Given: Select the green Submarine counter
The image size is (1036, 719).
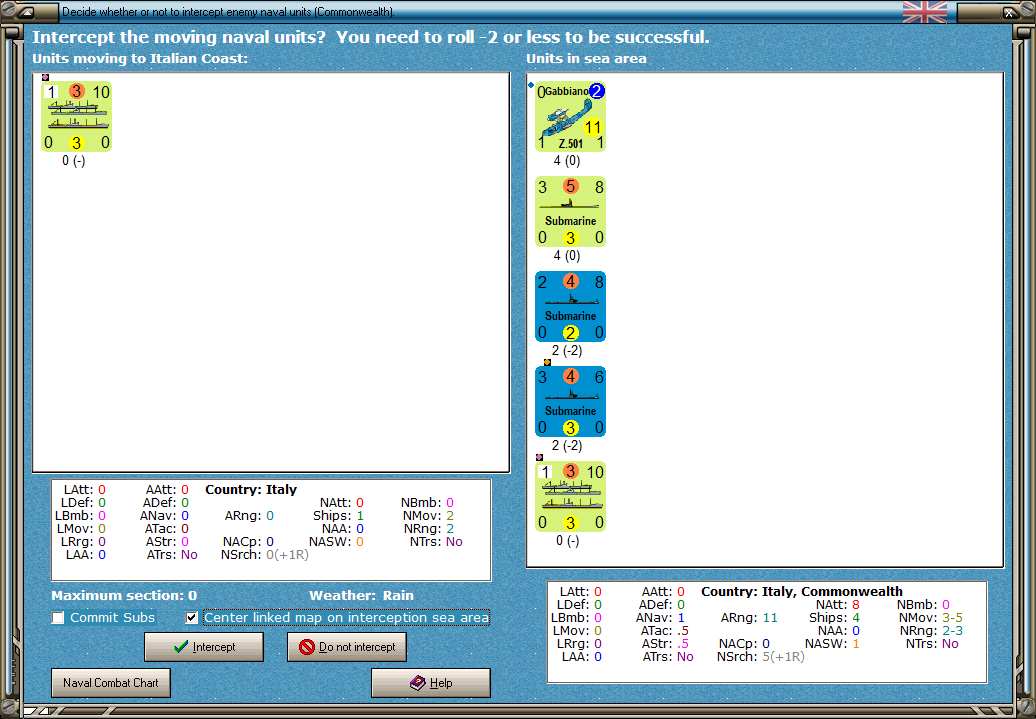Looking at the screenshot, I should click(570, 211).
